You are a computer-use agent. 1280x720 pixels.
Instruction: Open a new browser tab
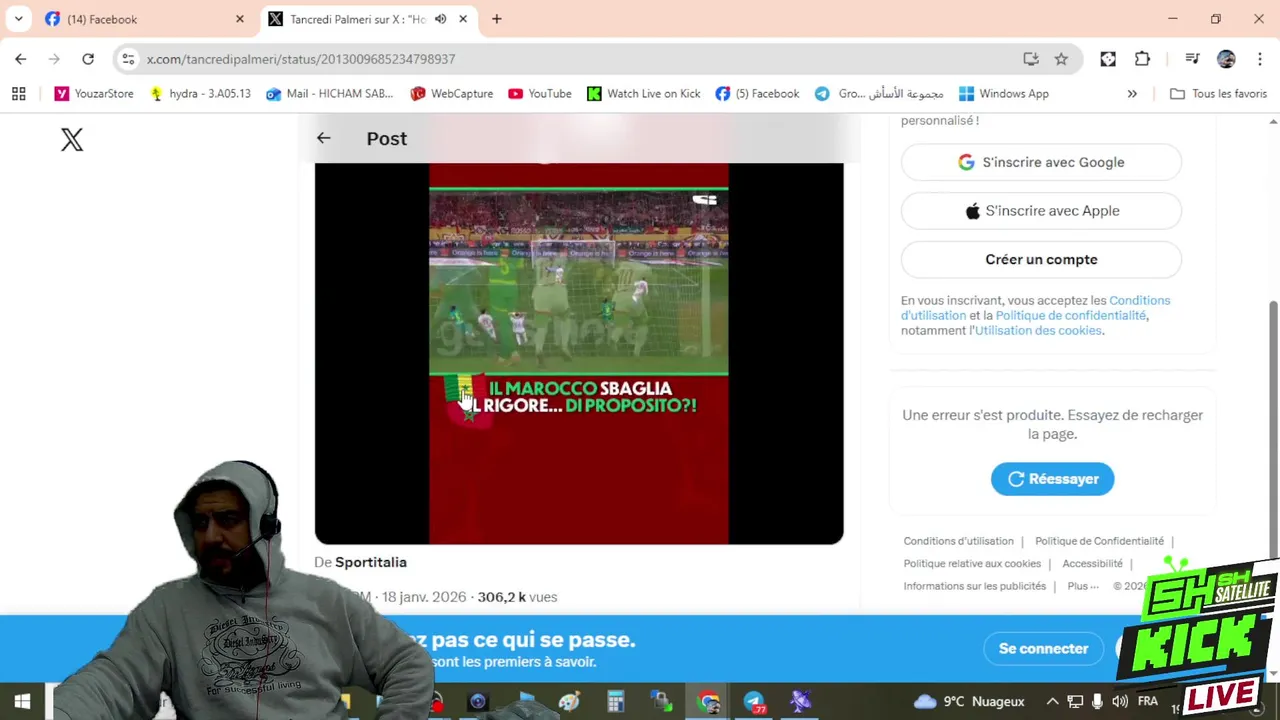(x=496, y=19)
